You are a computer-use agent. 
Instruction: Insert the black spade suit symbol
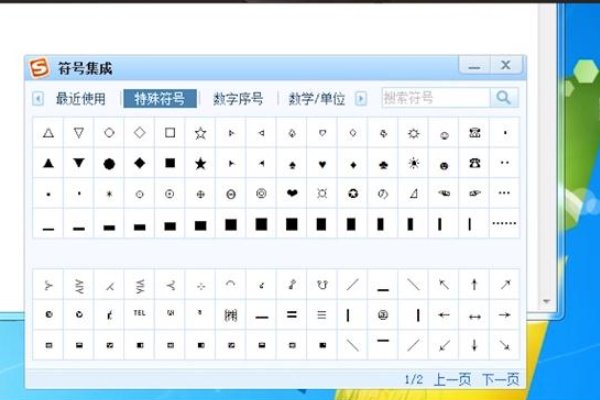coord(292,164)
